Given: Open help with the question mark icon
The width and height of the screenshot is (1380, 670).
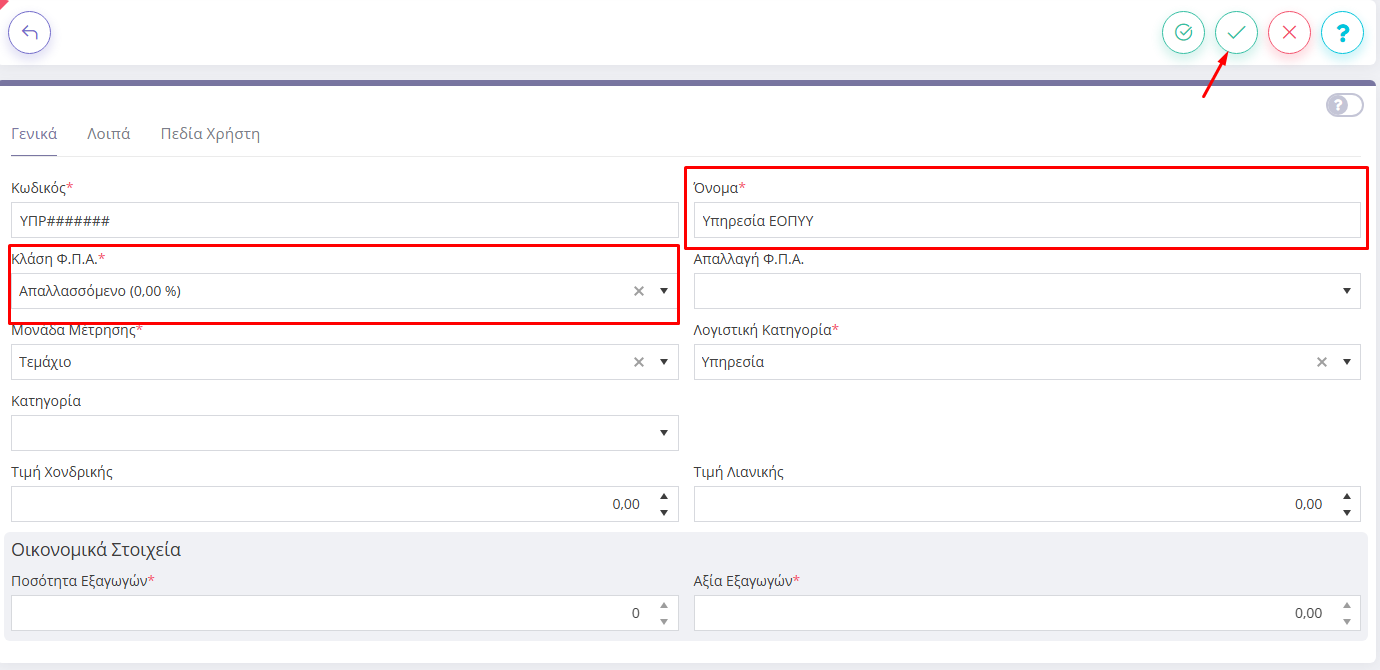Looking at the screenshot, I should [1342, 33].
